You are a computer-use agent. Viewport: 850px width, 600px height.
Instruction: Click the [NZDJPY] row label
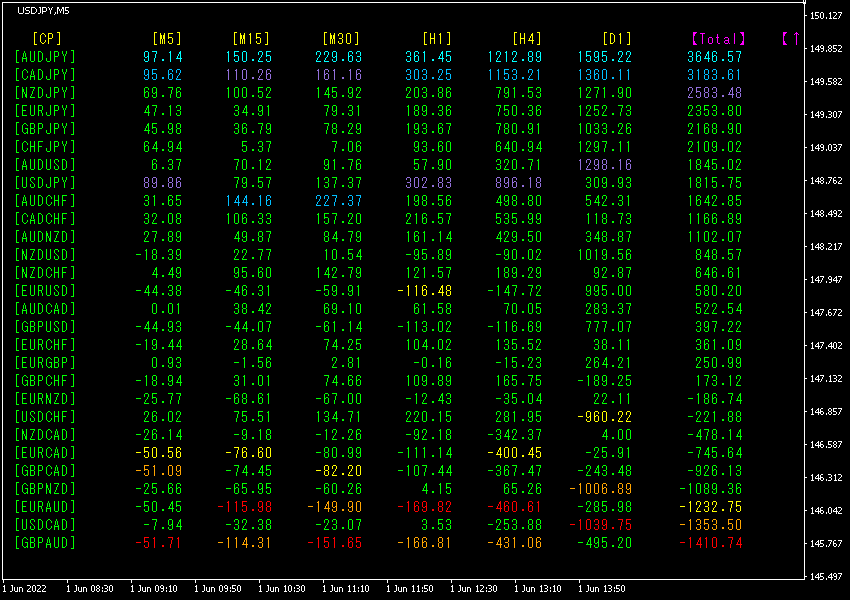45,93
